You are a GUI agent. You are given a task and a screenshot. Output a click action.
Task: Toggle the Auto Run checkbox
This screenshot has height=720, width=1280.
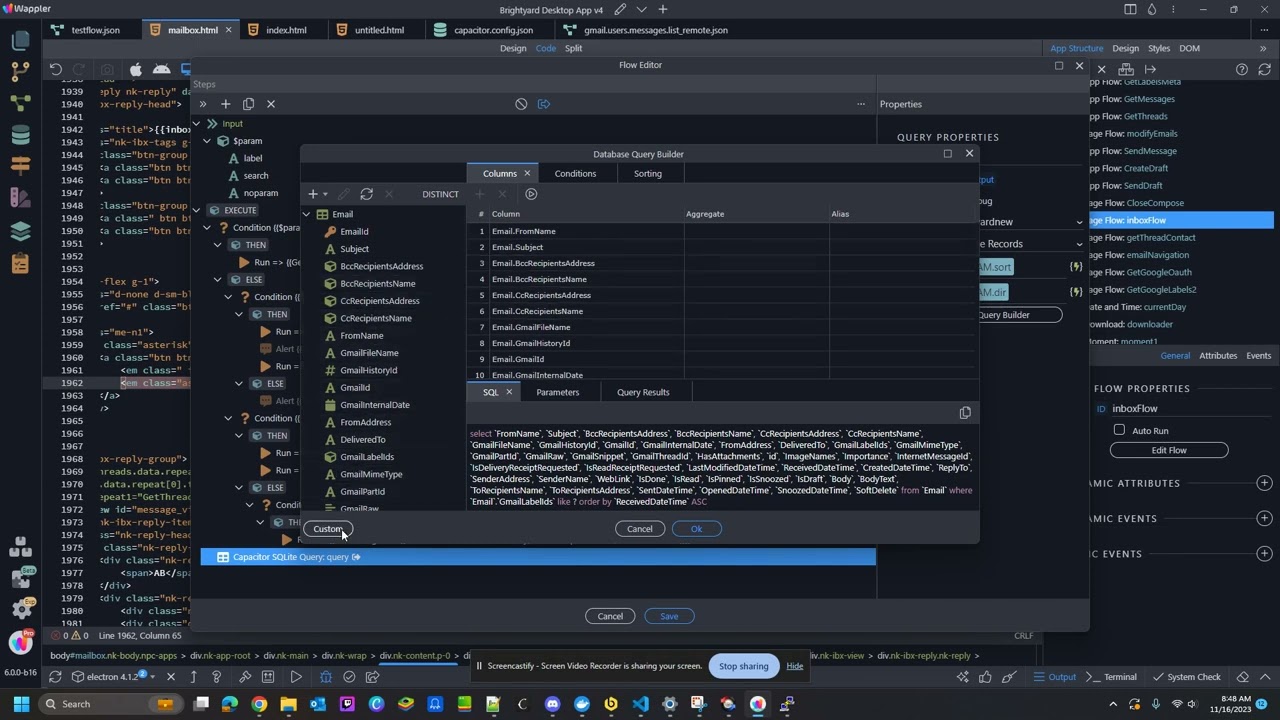(x=1119, y=431)
